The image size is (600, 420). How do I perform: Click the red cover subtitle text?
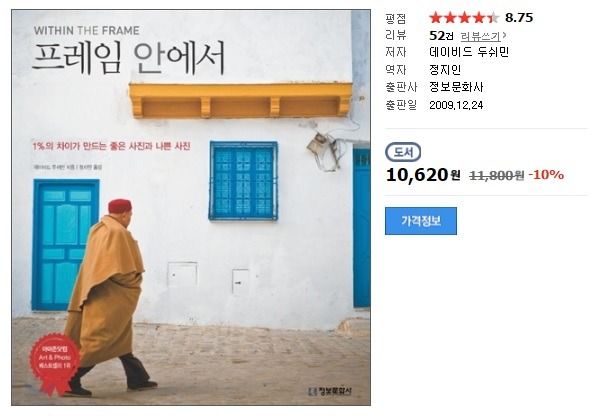[x=111, y=146]
